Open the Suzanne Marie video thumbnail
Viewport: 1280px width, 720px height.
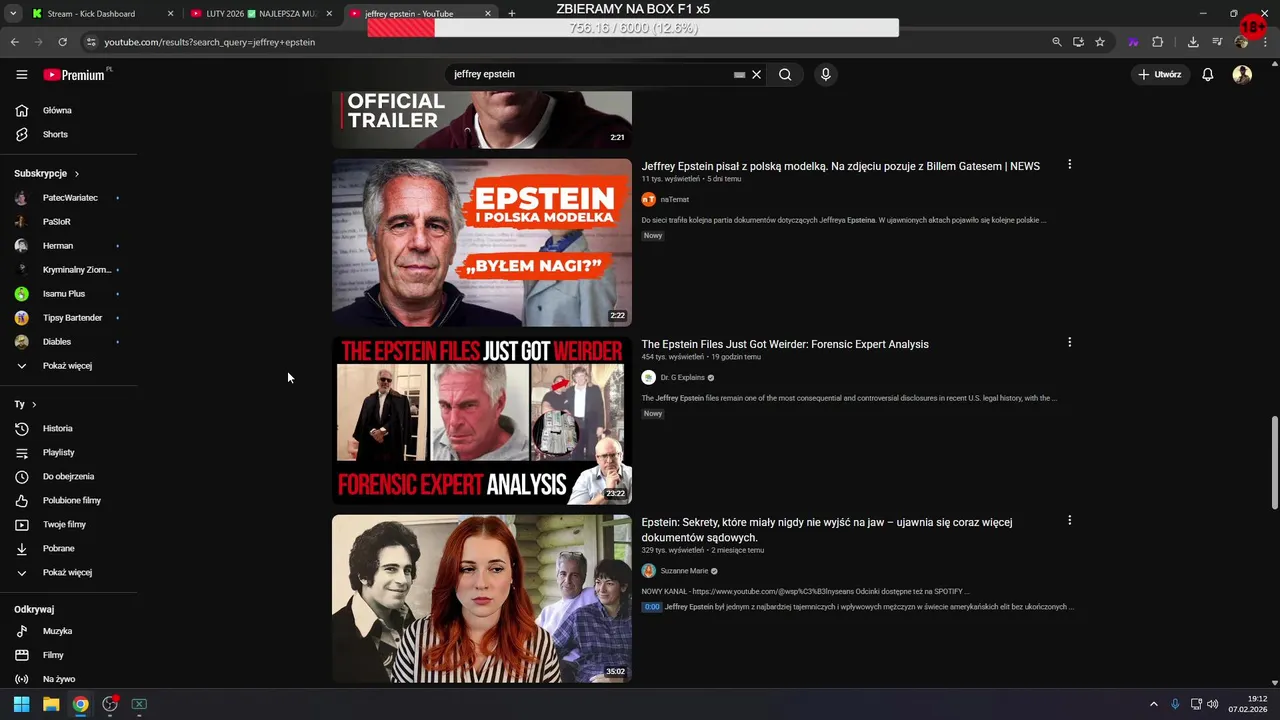[482, 598]
